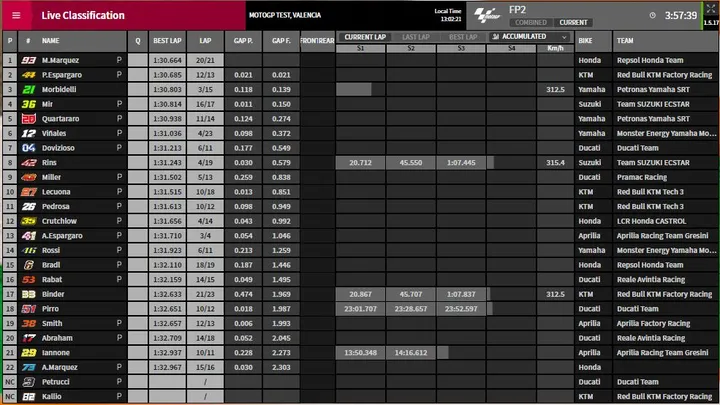
Task: Select the BEST LAP sector tab
Action: coord(463,37)
